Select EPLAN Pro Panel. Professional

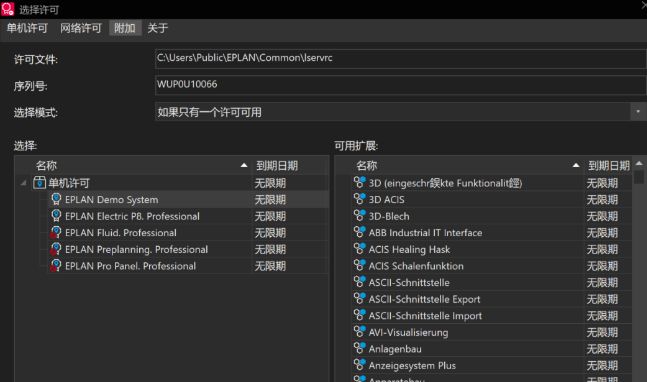130,266
